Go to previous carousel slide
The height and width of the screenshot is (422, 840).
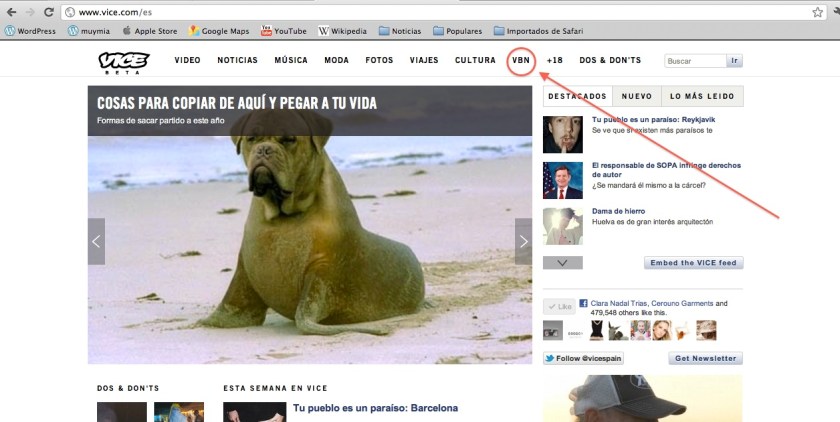click(x=96, y=241)
